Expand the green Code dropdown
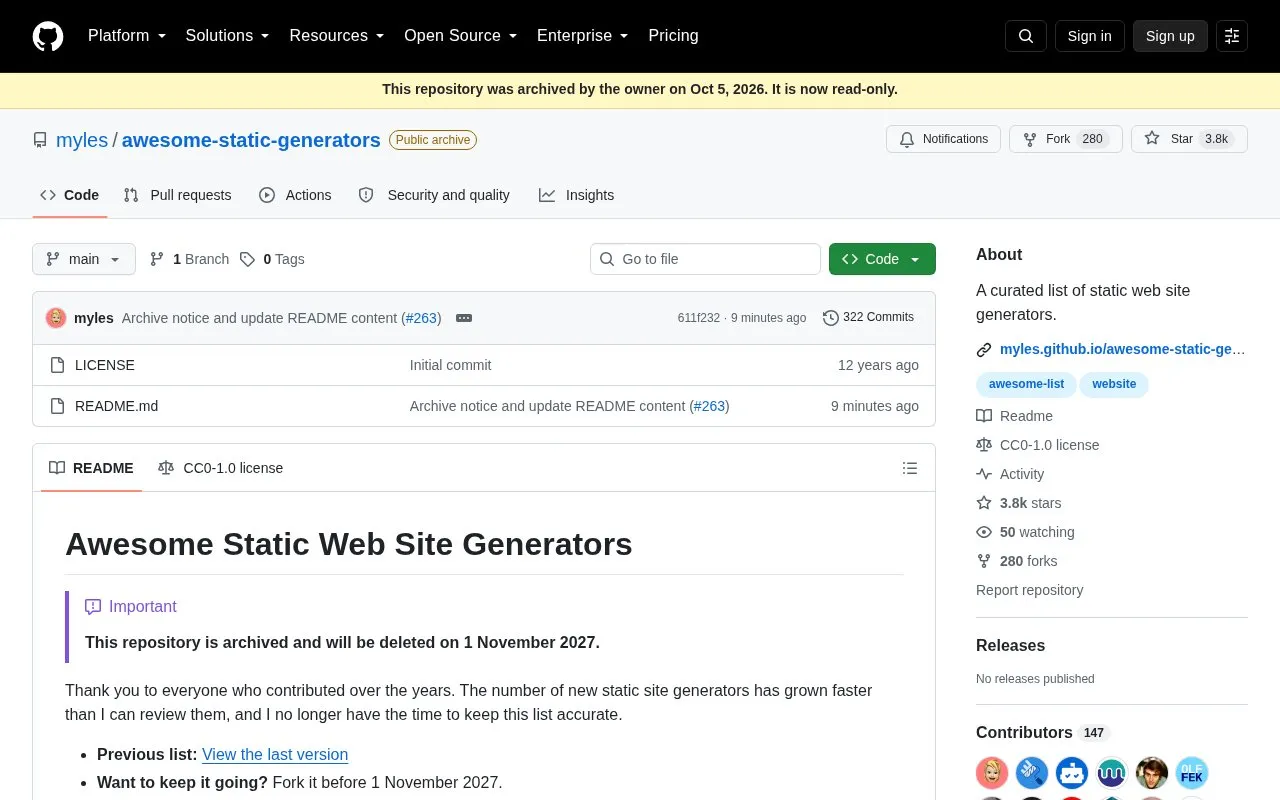 click(x=882, y=259)
